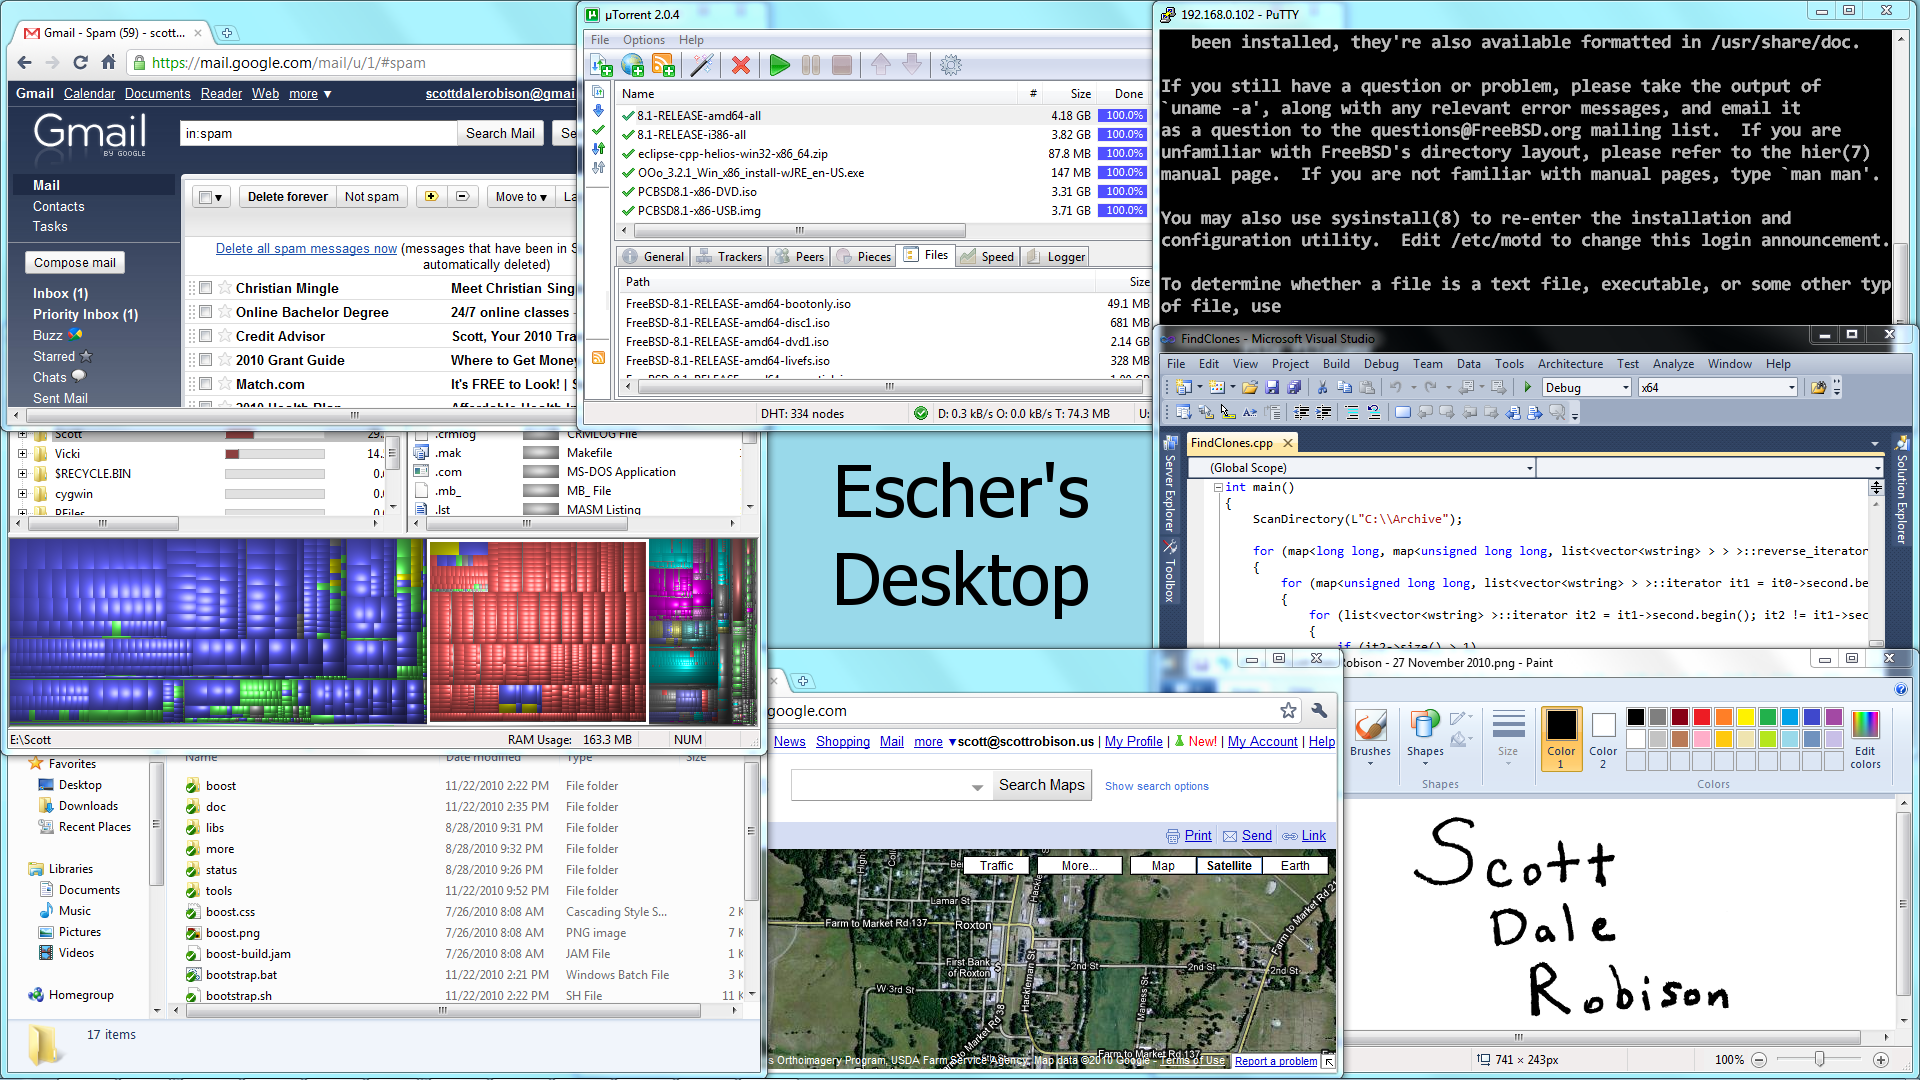The image size is (1920, 1080).
Task: Click Gmail select-all checkbox dropdown
Action: (x=212, y=197)
